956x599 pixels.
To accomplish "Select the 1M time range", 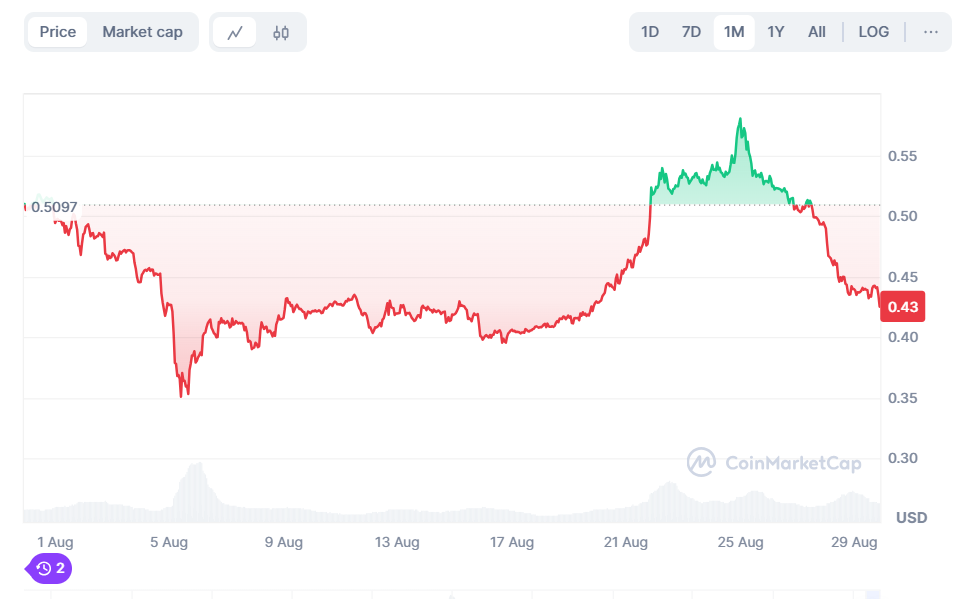I will [x=734, y=32].
